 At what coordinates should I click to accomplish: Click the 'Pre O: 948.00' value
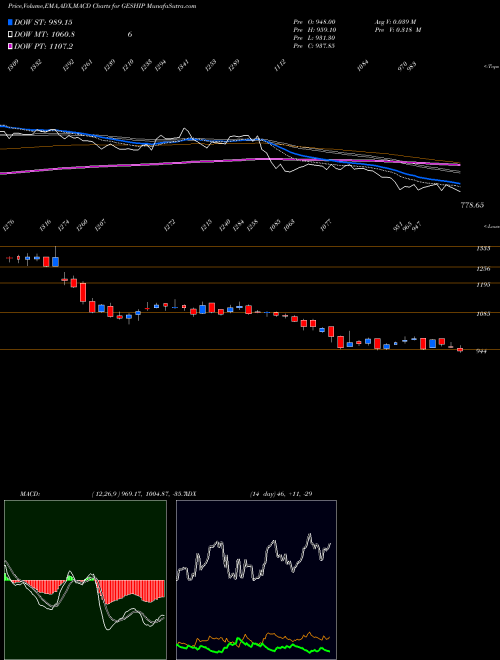[314, 22]
